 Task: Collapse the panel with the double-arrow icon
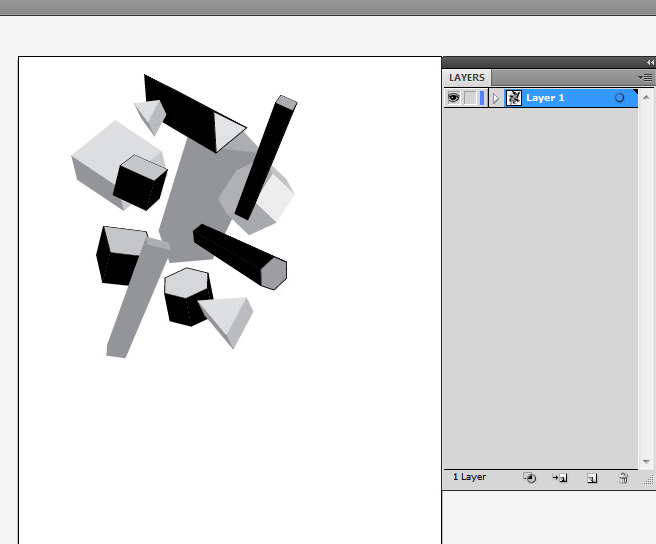(x=649, y=62)
